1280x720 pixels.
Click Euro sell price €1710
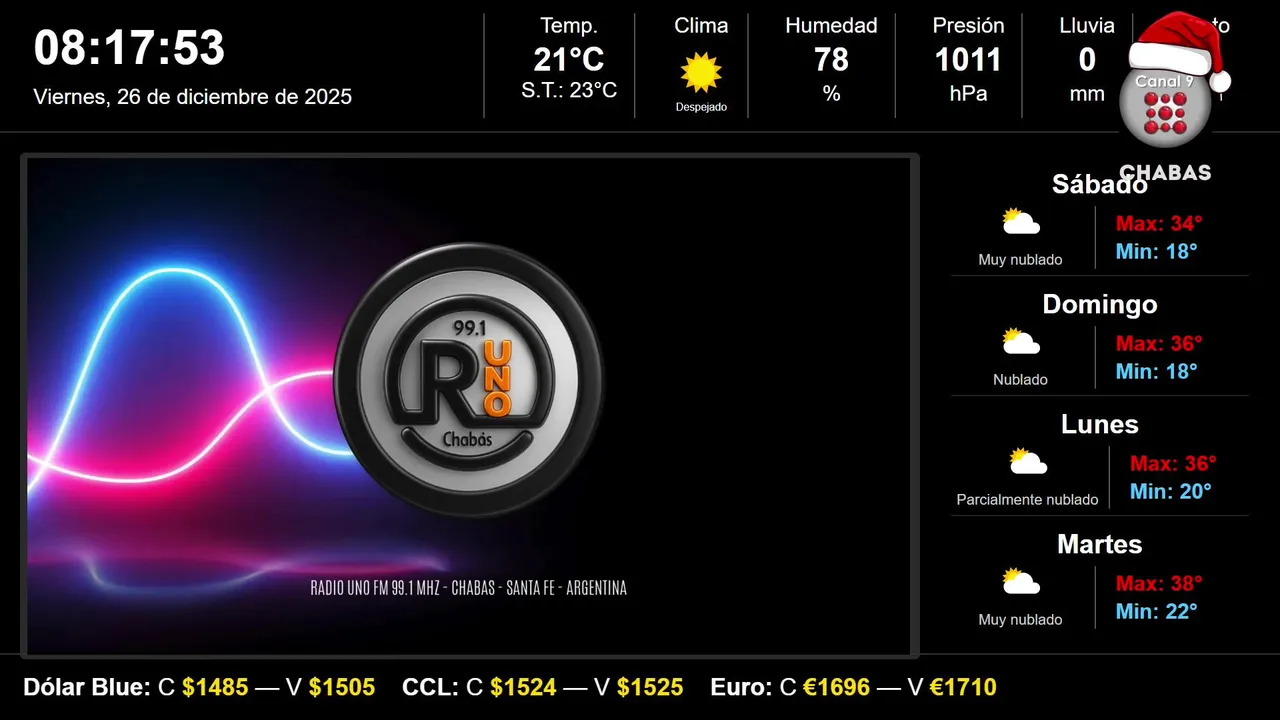point(963,687)
